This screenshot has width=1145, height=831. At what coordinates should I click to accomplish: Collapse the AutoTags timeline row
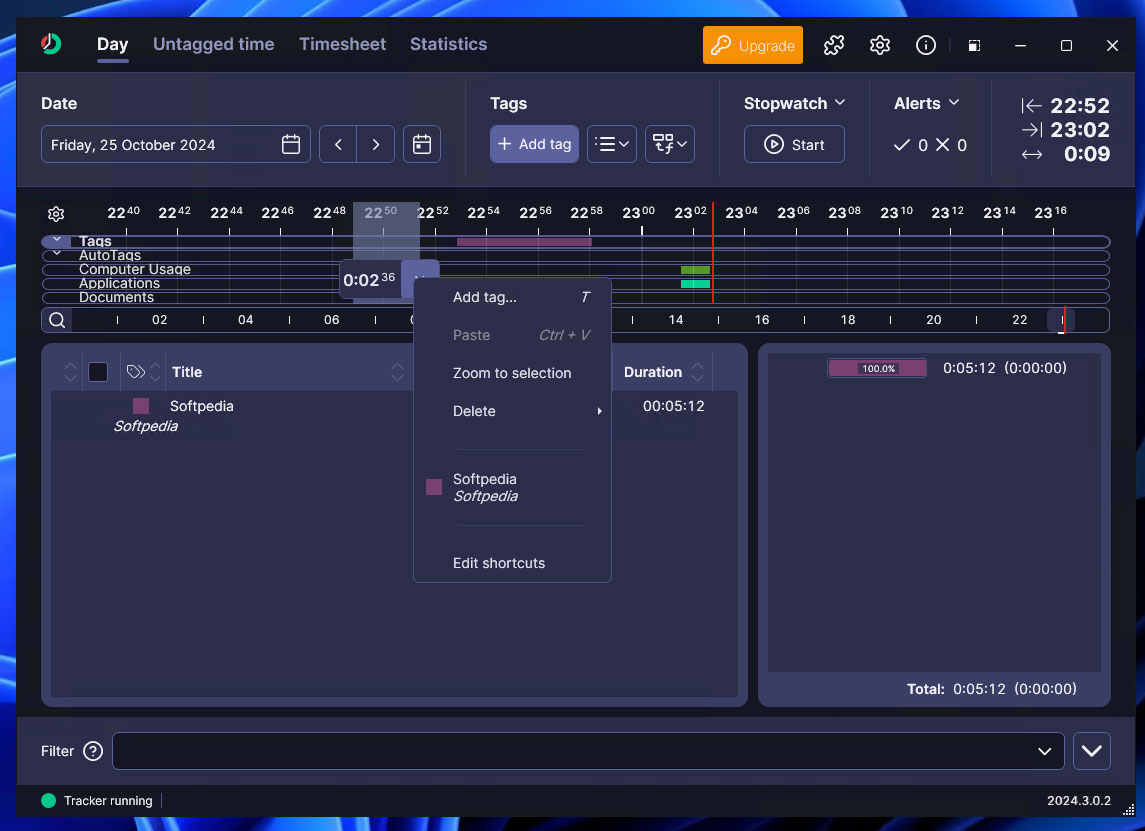coord(57,255)
